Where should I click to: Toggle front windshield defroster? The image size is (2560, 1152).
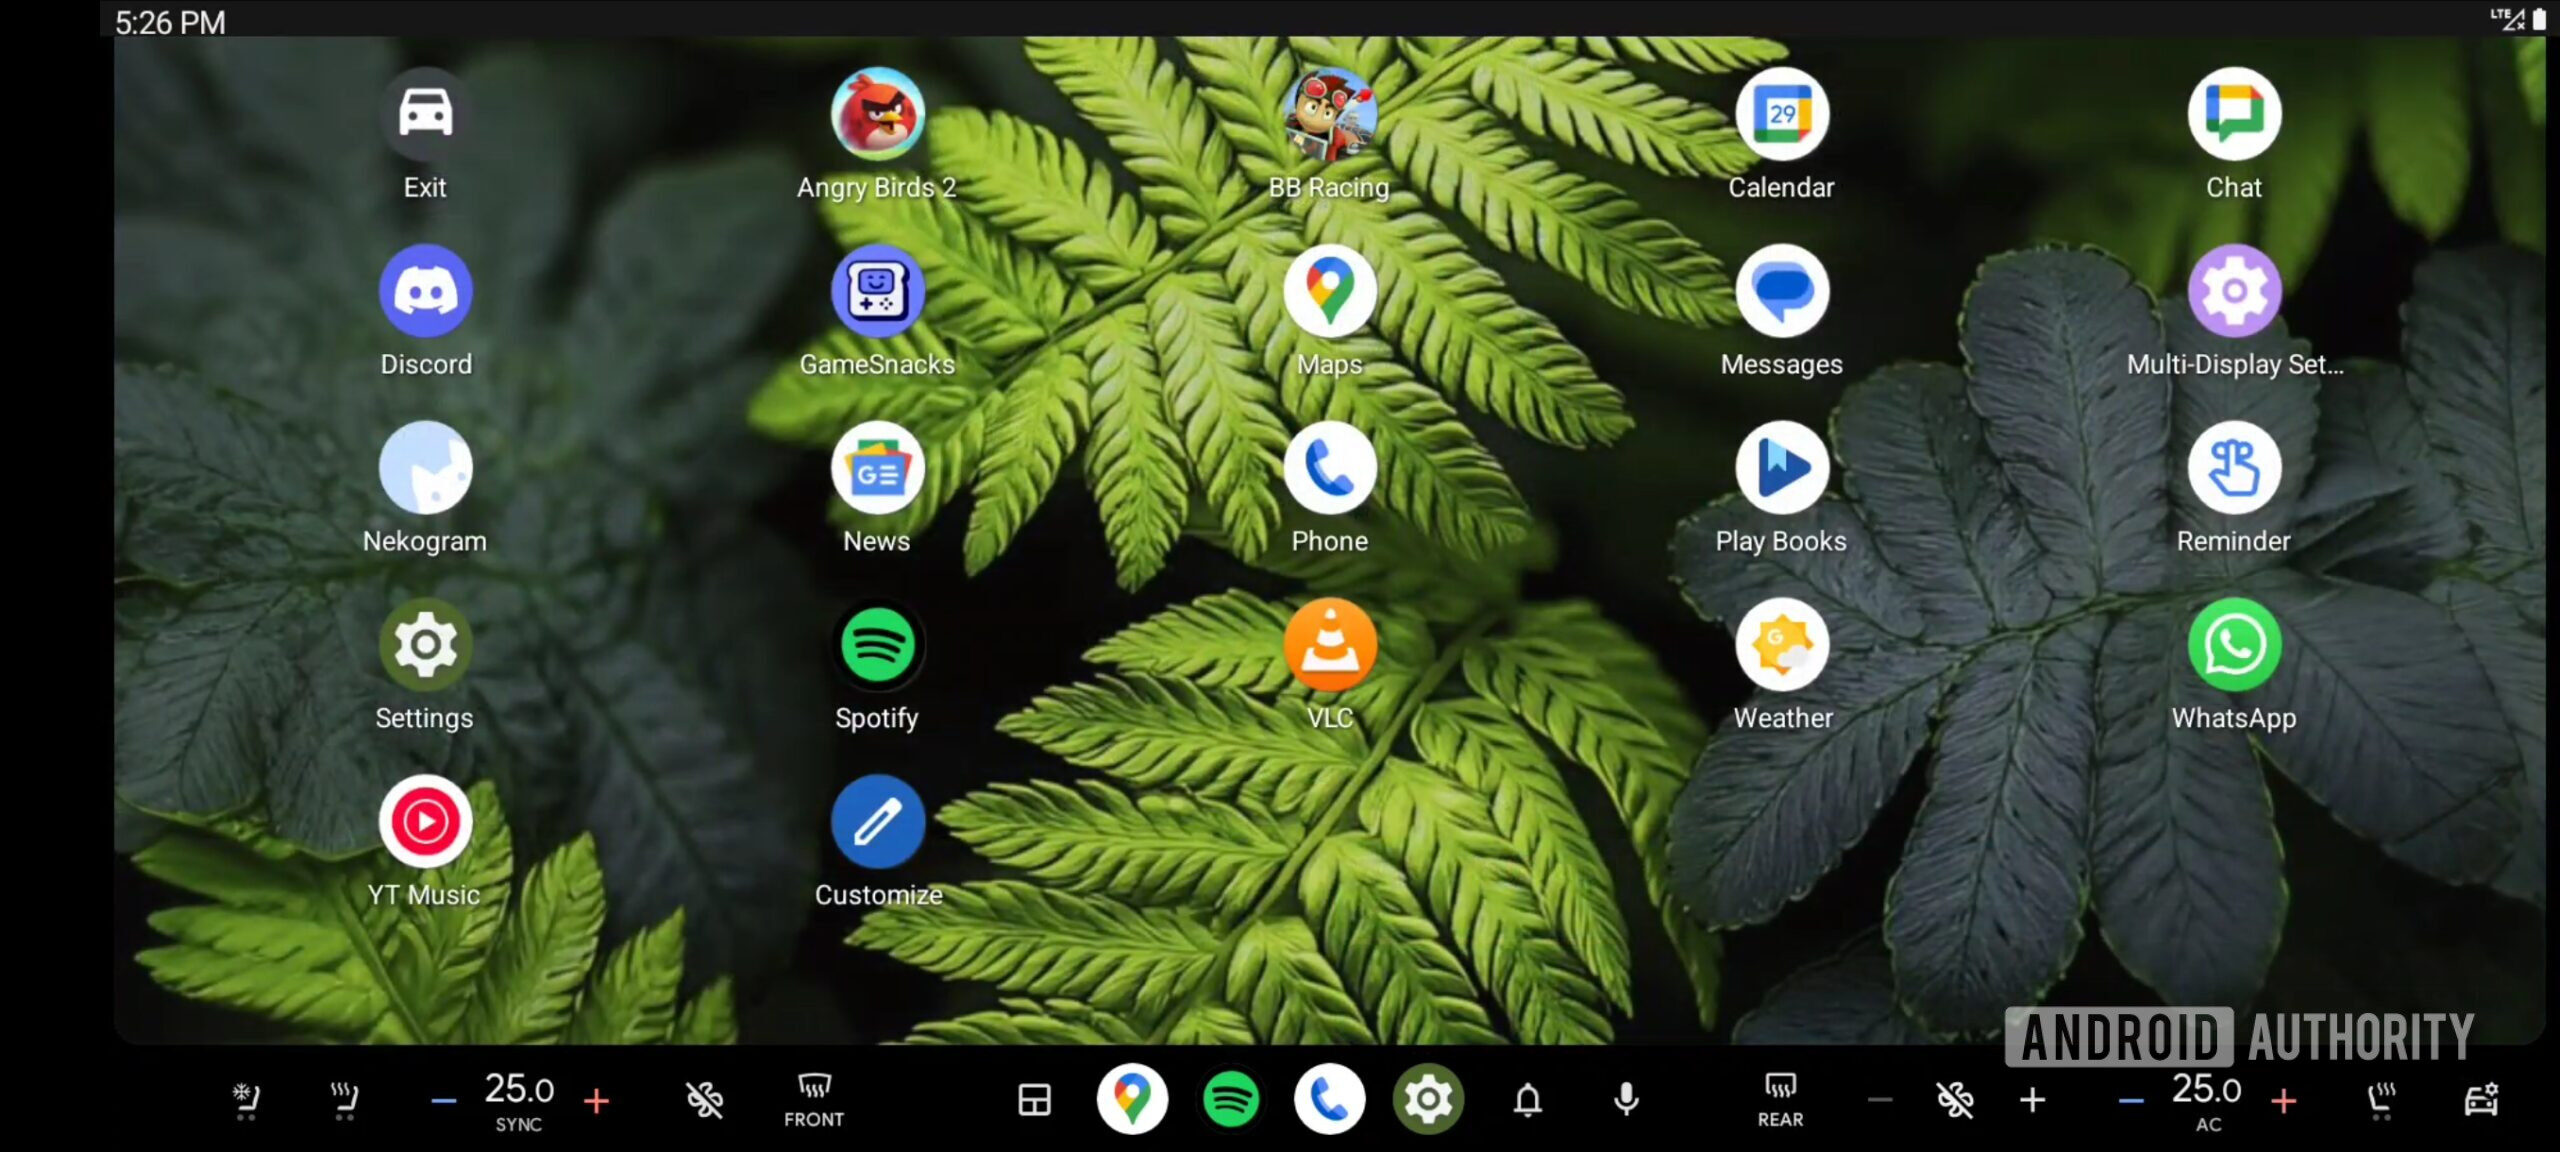[x=813, y=1099]
